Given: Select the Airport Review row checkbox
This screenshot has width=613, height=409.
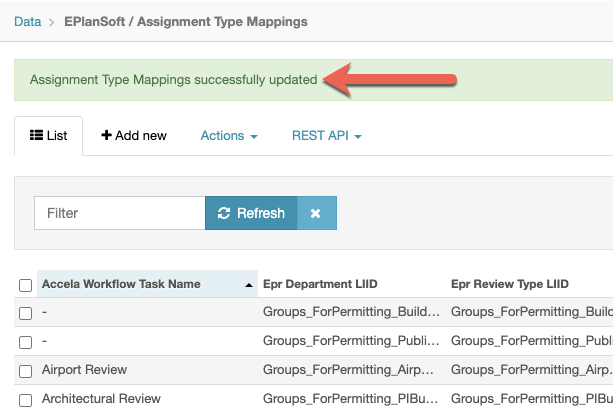Looking at the screenshot, I should point(26,371).
